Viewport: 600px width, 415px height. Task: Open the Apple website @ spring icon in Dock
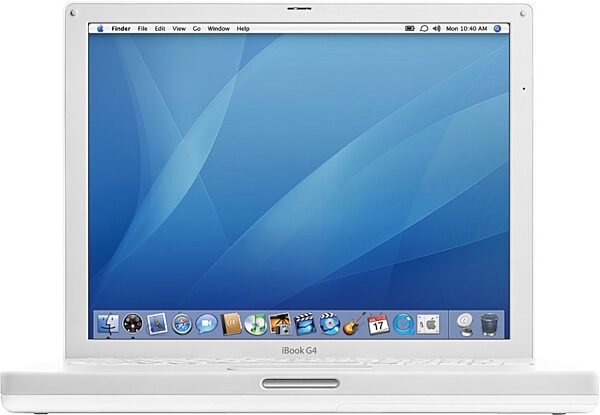[465, 324]
